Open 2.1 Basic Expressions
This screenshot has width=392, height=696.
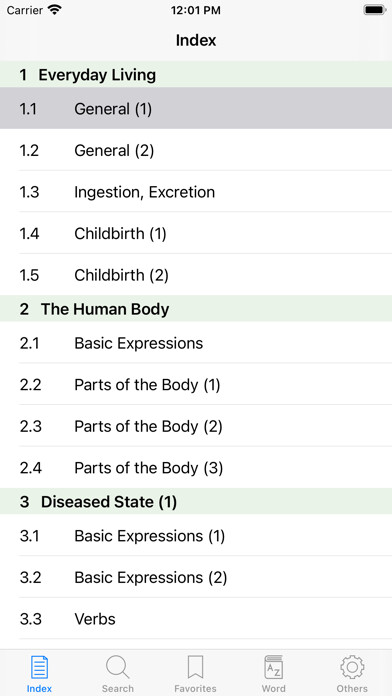[196, 343]
